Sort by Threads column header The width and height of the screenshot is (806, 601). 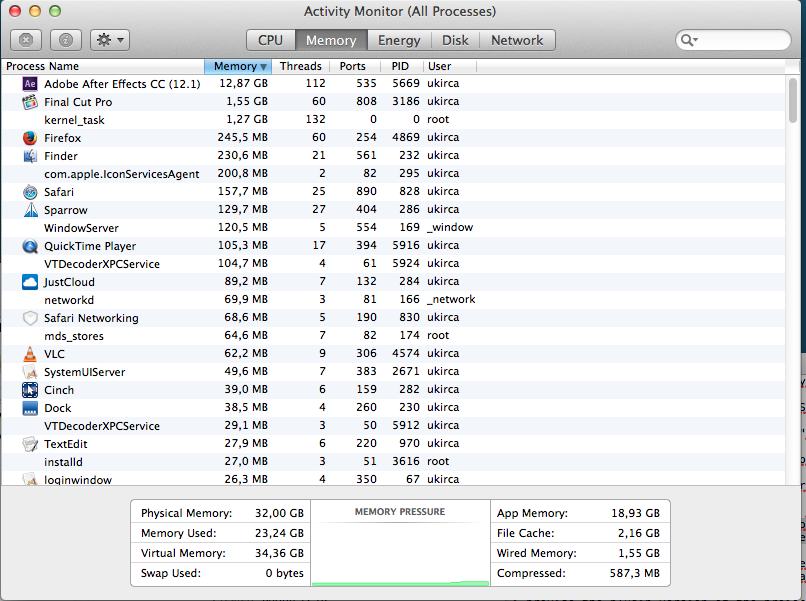click(x=301, y=66)
